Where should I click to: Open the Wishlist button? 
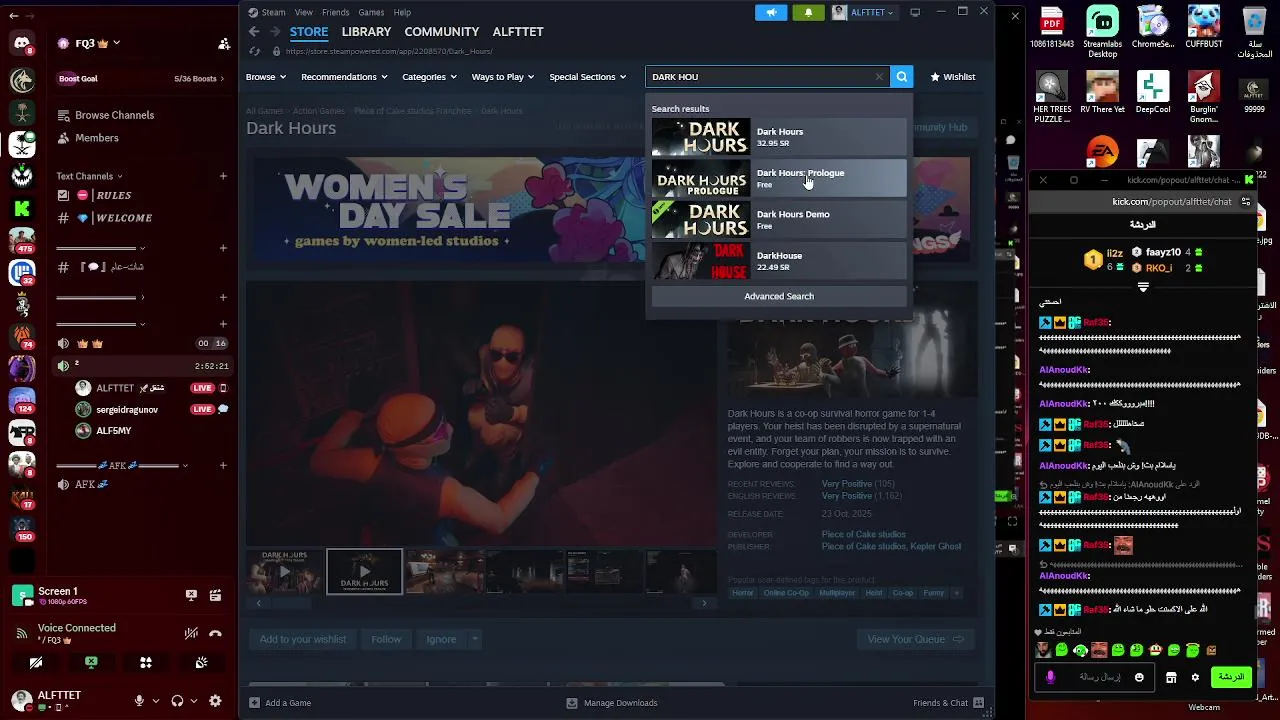tap(952, 77)
